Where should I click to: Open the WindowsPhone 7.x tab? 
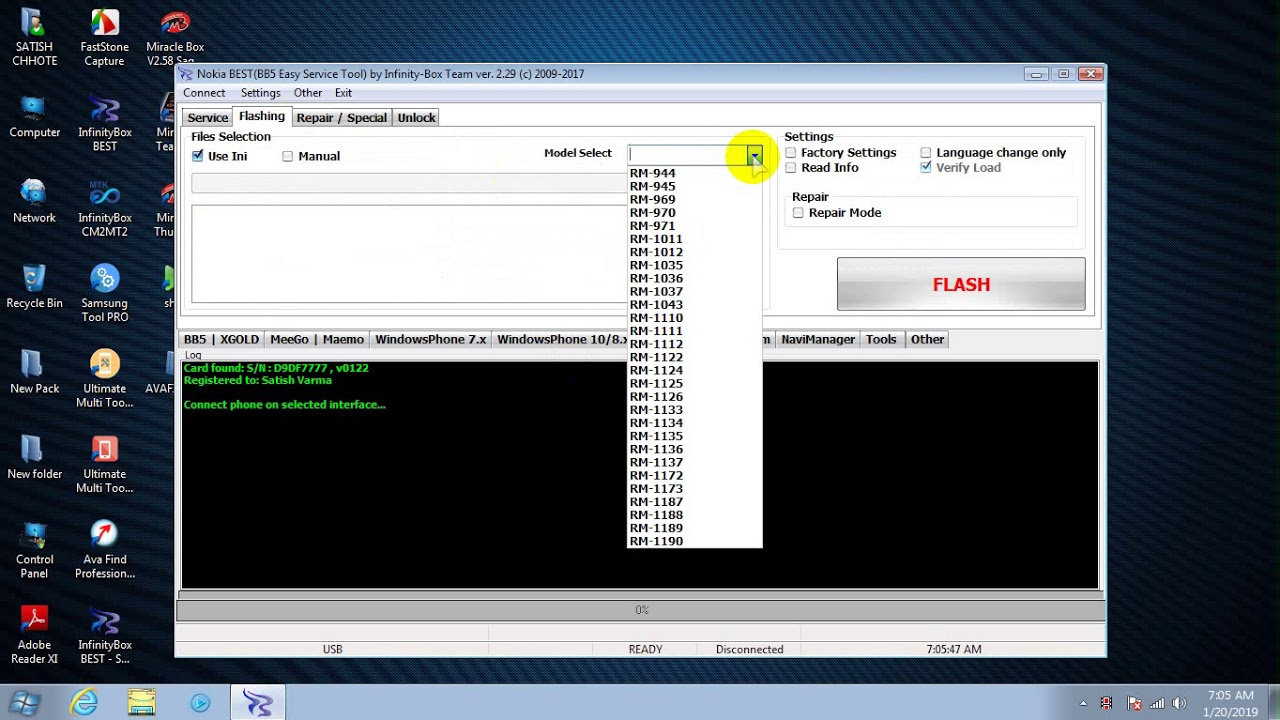[430, 340]
